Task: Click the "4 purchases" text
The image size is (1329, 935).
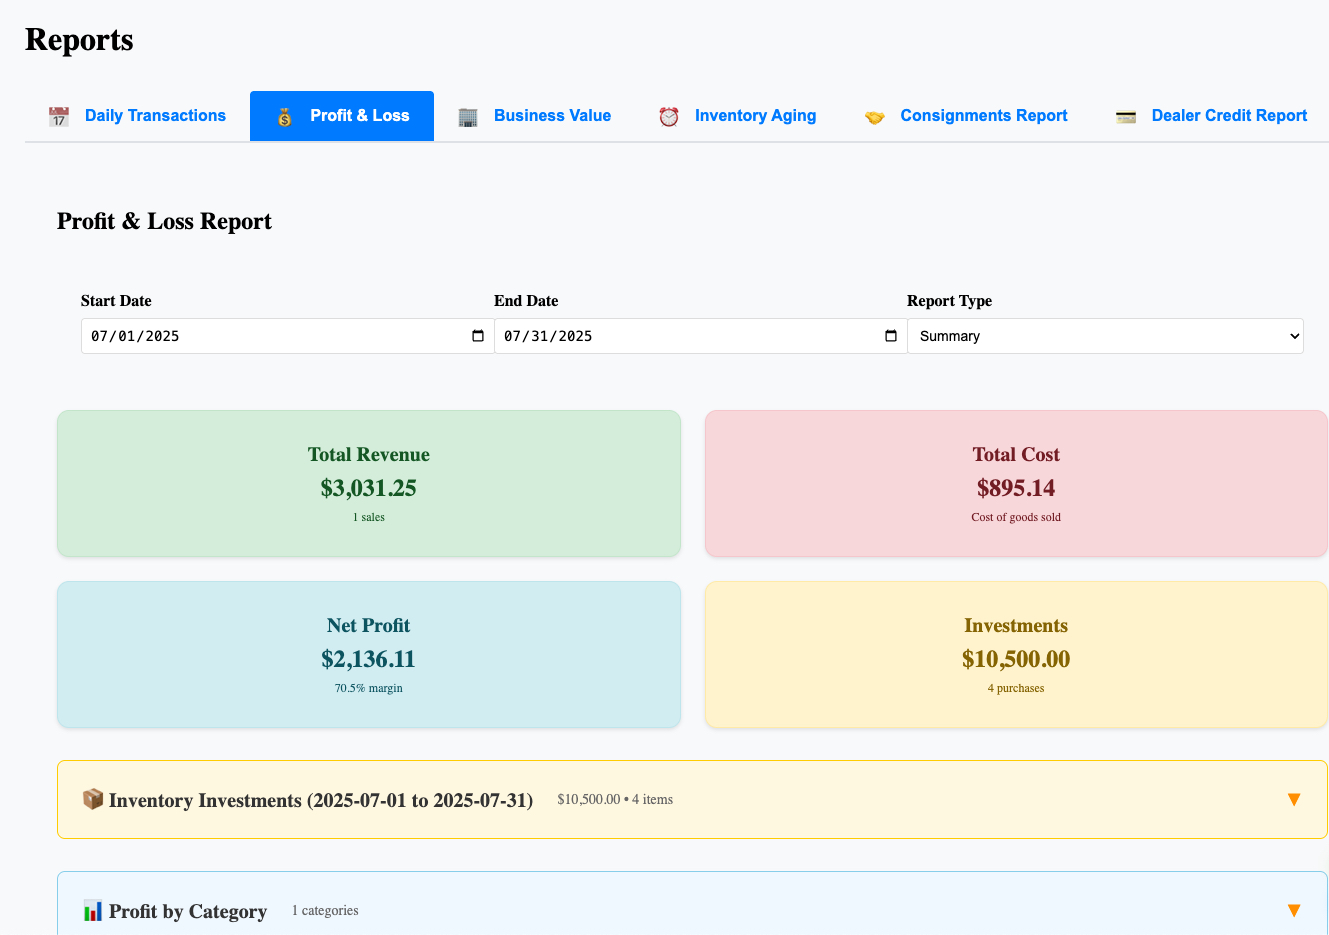Action: pyautogui.click(x=1016, y=688)
